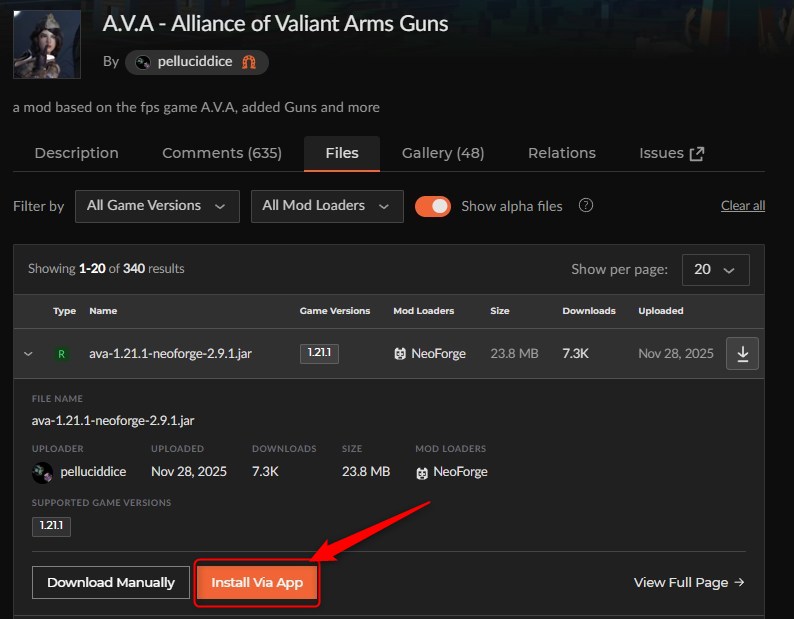Click the NeoForge icon under Mod Loaders details
The width and height of the screenshot is (794, 619).
(x=422, y=473)
